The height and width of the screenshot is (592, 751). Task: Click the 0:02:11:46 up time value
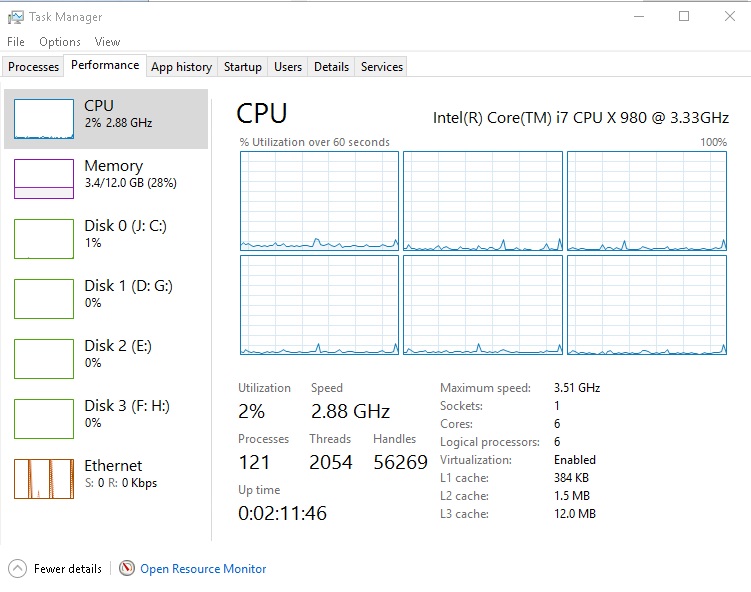point(283,513)
